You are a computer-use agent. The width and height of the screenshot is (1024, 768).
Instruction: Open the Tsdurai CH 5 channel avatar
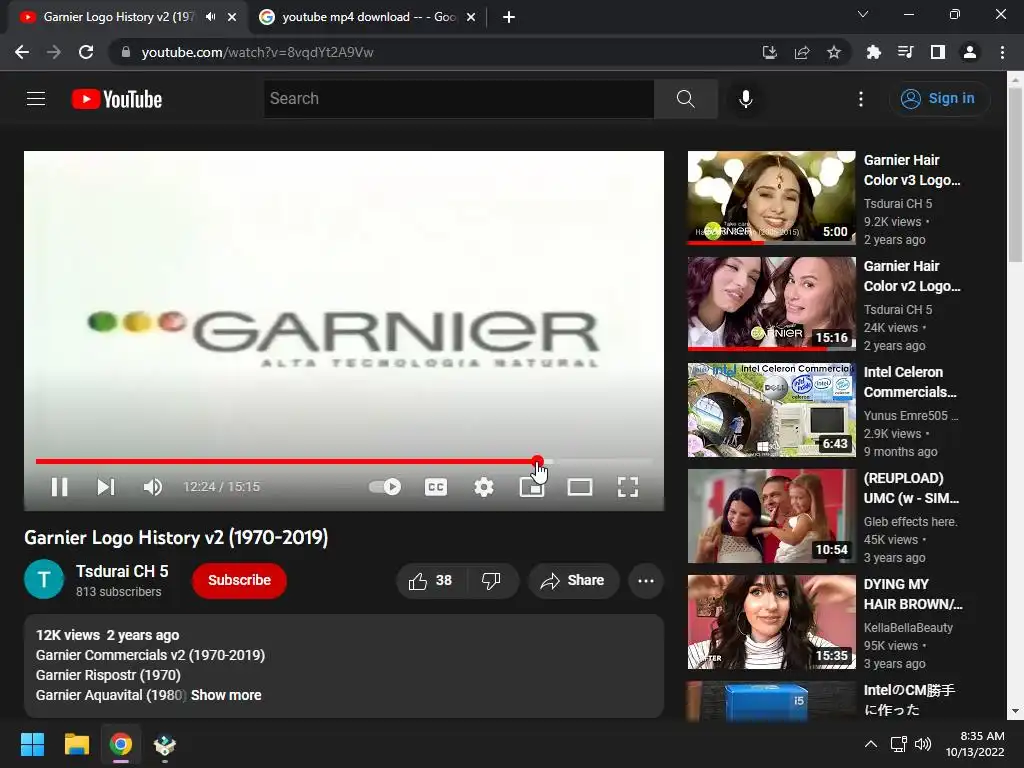[44, 579]
